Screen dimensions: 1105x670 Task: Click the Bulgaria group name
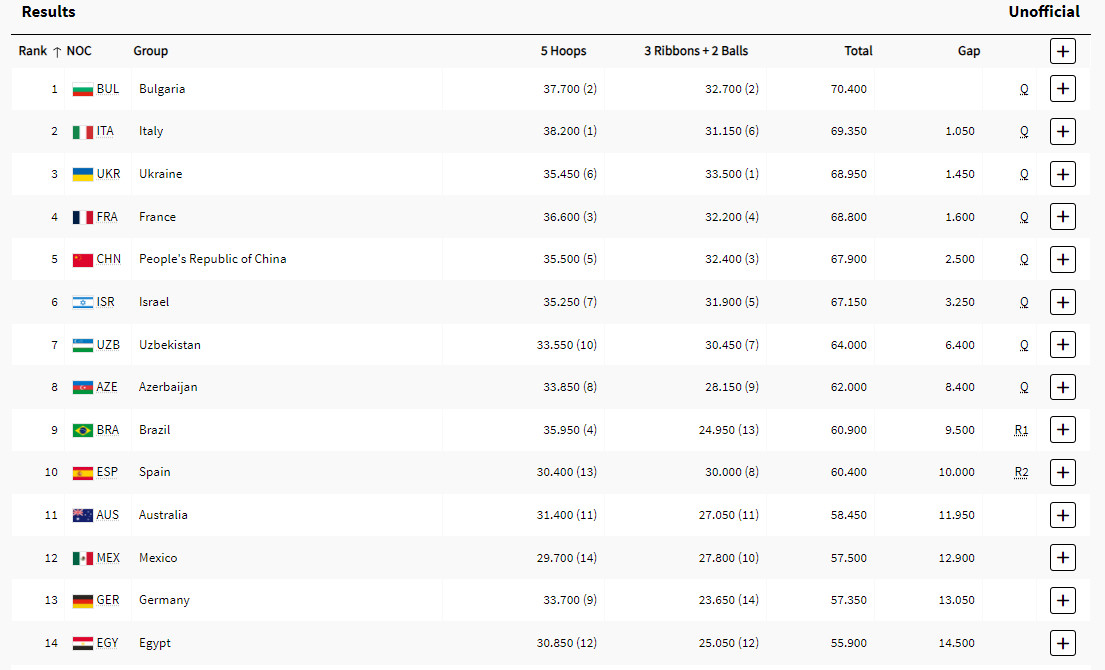(162, 89)
